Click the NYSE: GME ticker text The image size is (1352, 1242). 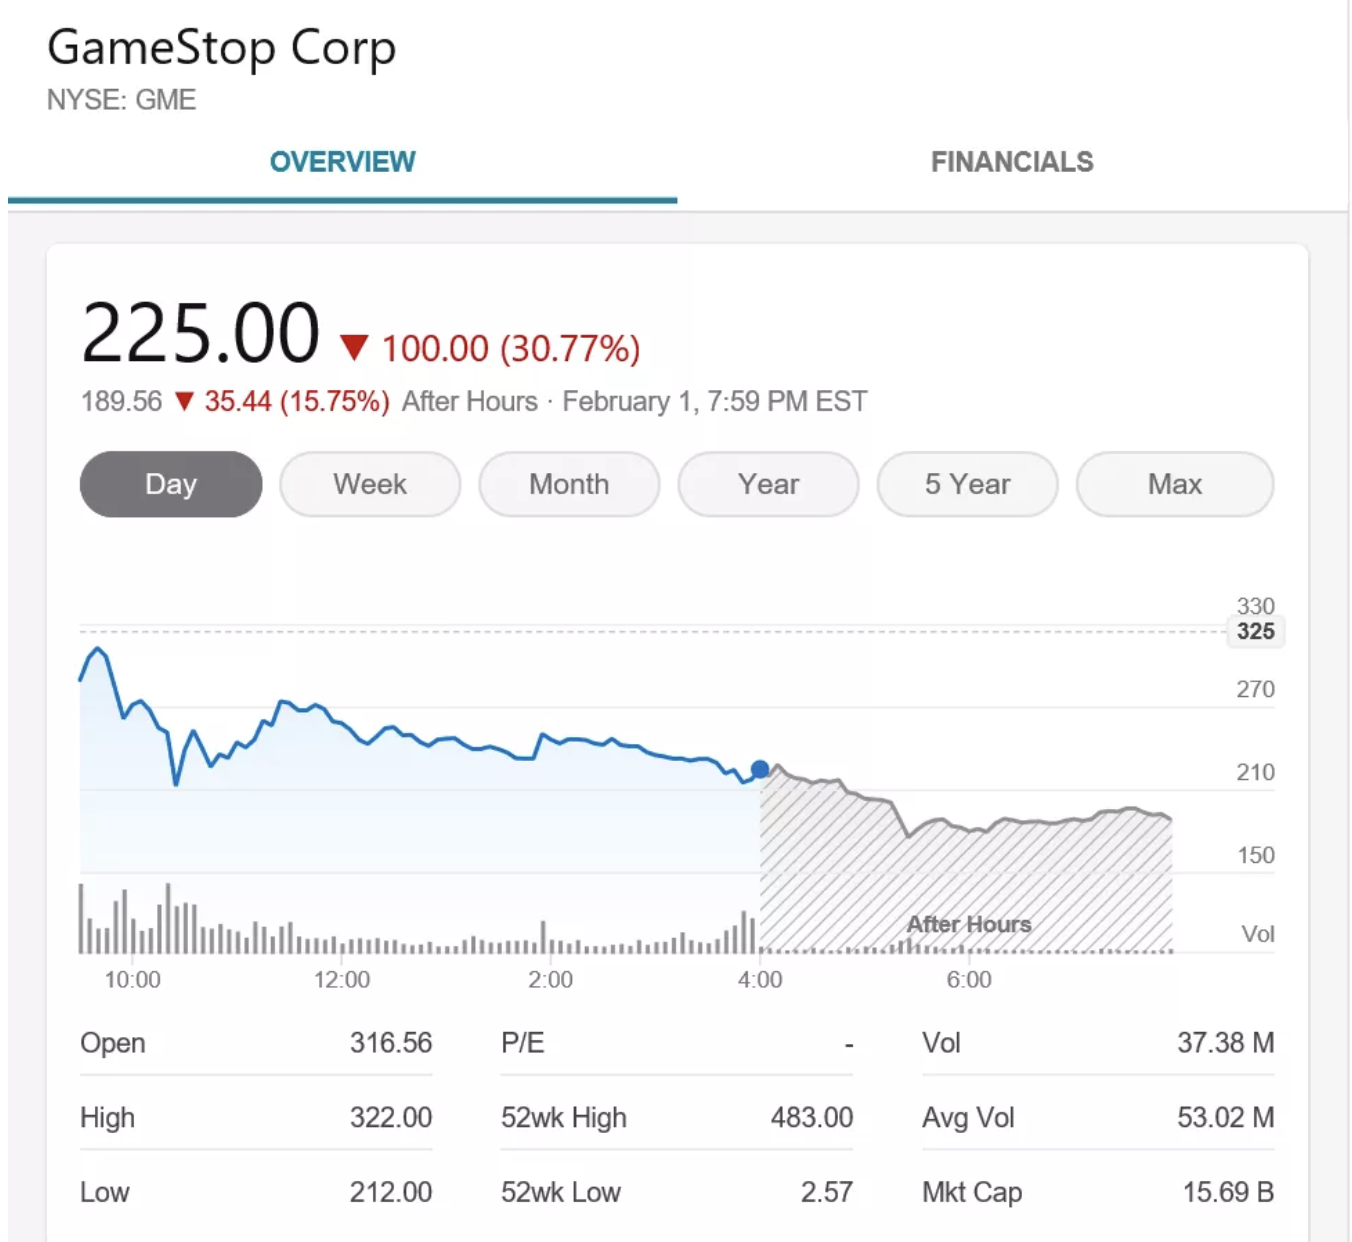(121, 100)
